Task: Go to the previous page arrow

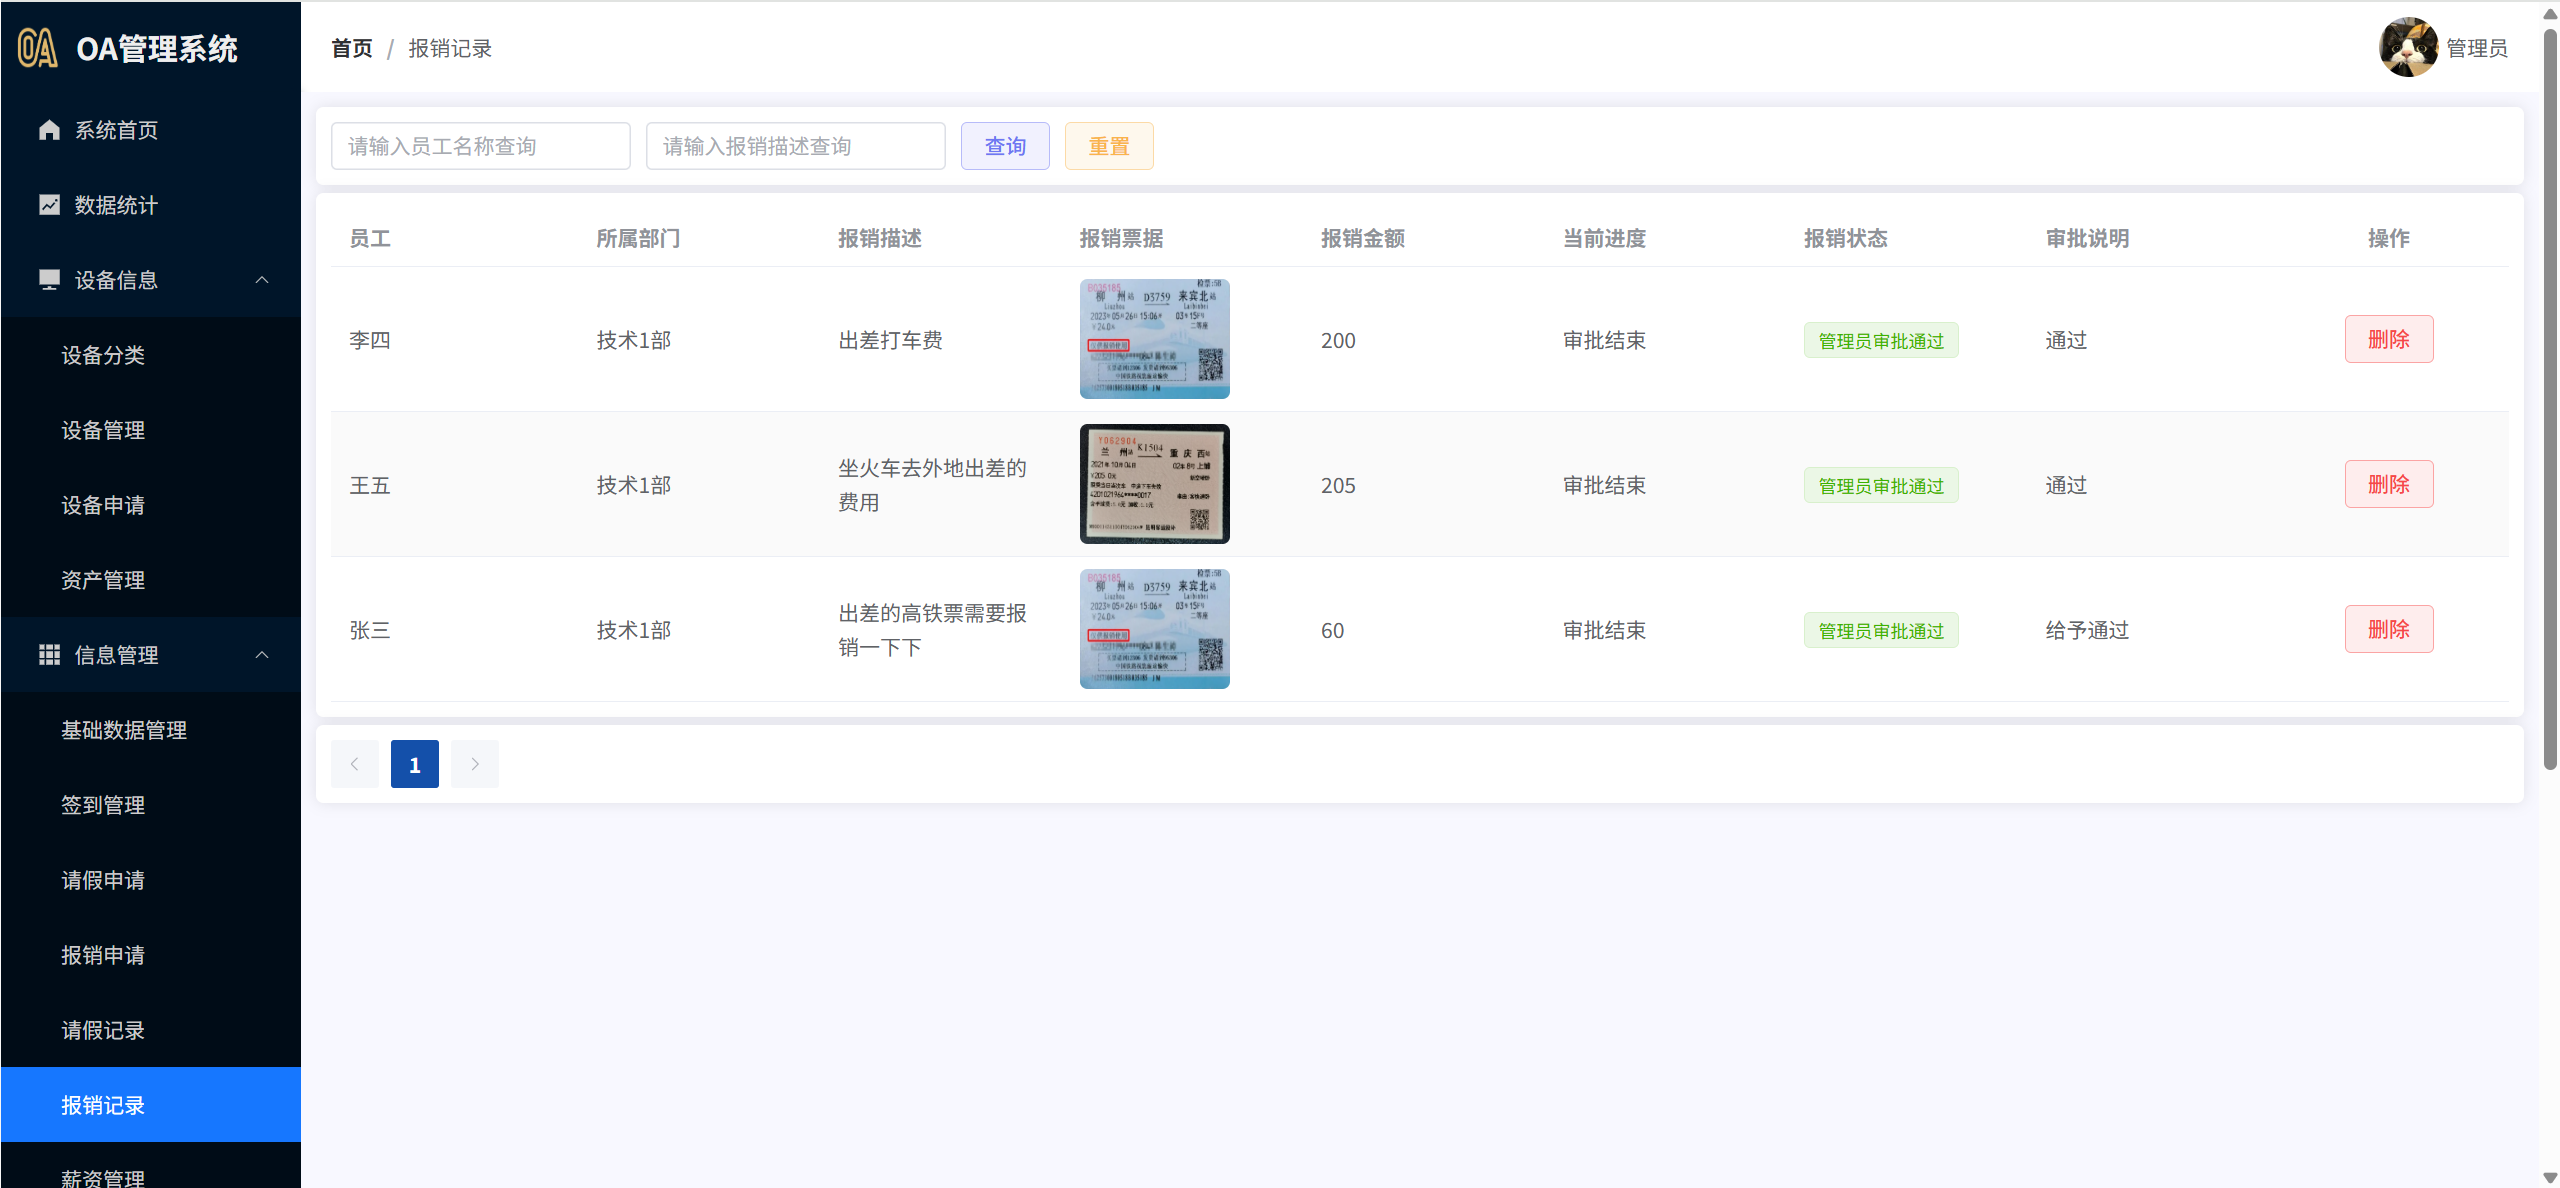Action: pyautogui.click(x=354, y=764)
